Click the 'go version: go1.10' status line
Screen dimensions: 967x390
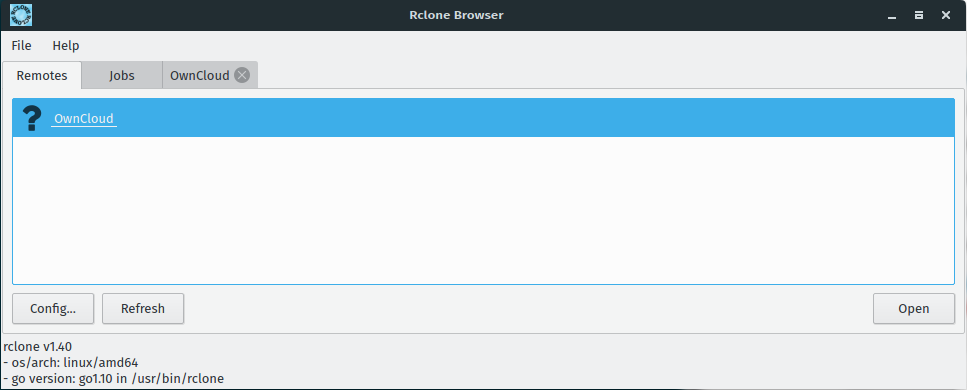pos(113,378)
